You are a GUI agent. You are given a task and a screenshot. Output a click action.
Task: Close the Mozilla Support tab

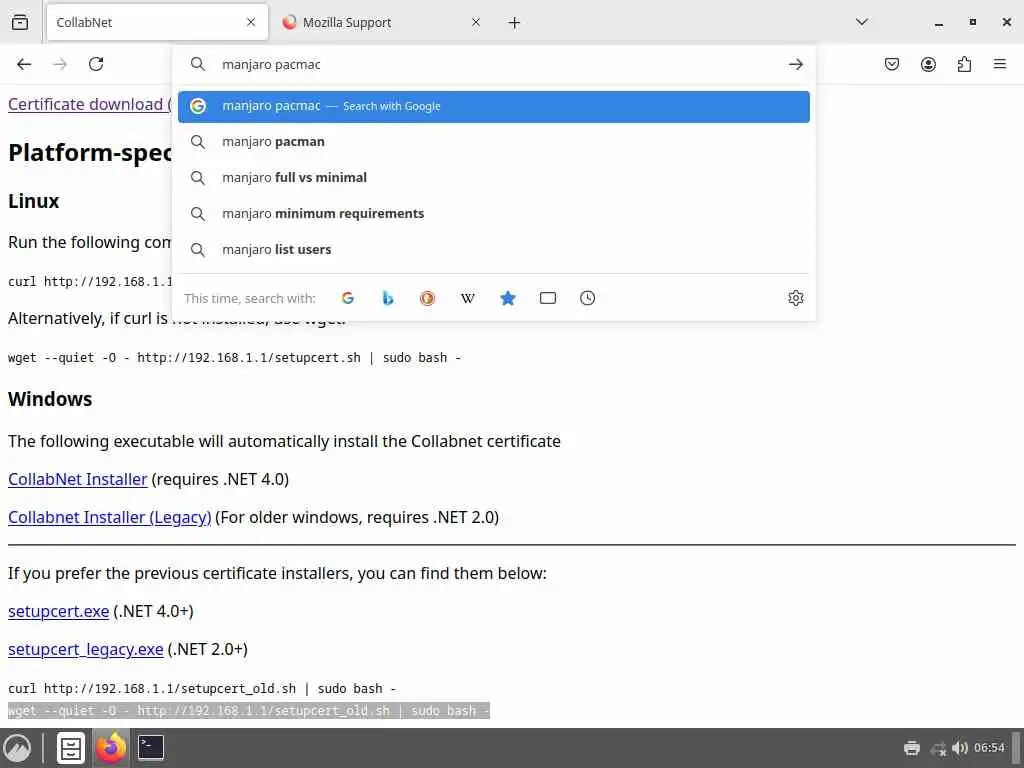tap(476, 22)
